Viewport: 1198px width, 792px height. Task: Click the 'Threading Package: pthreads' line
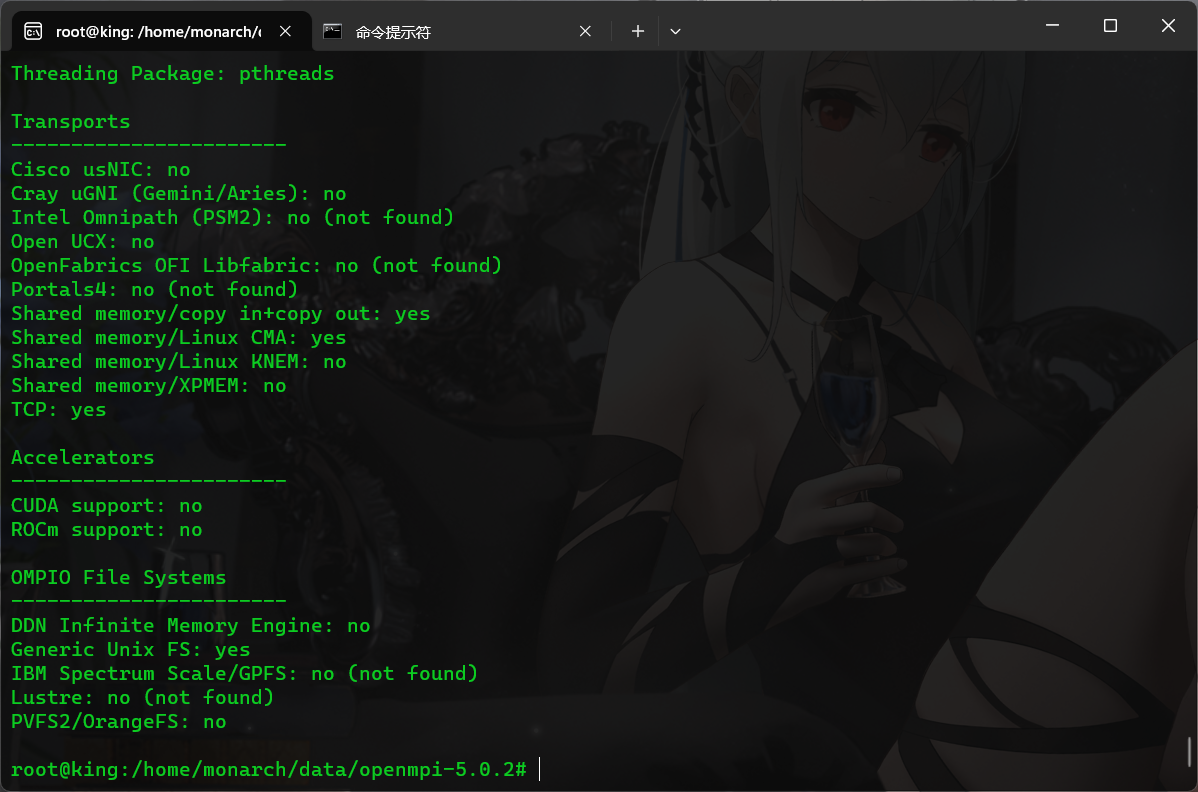[173, 74]
